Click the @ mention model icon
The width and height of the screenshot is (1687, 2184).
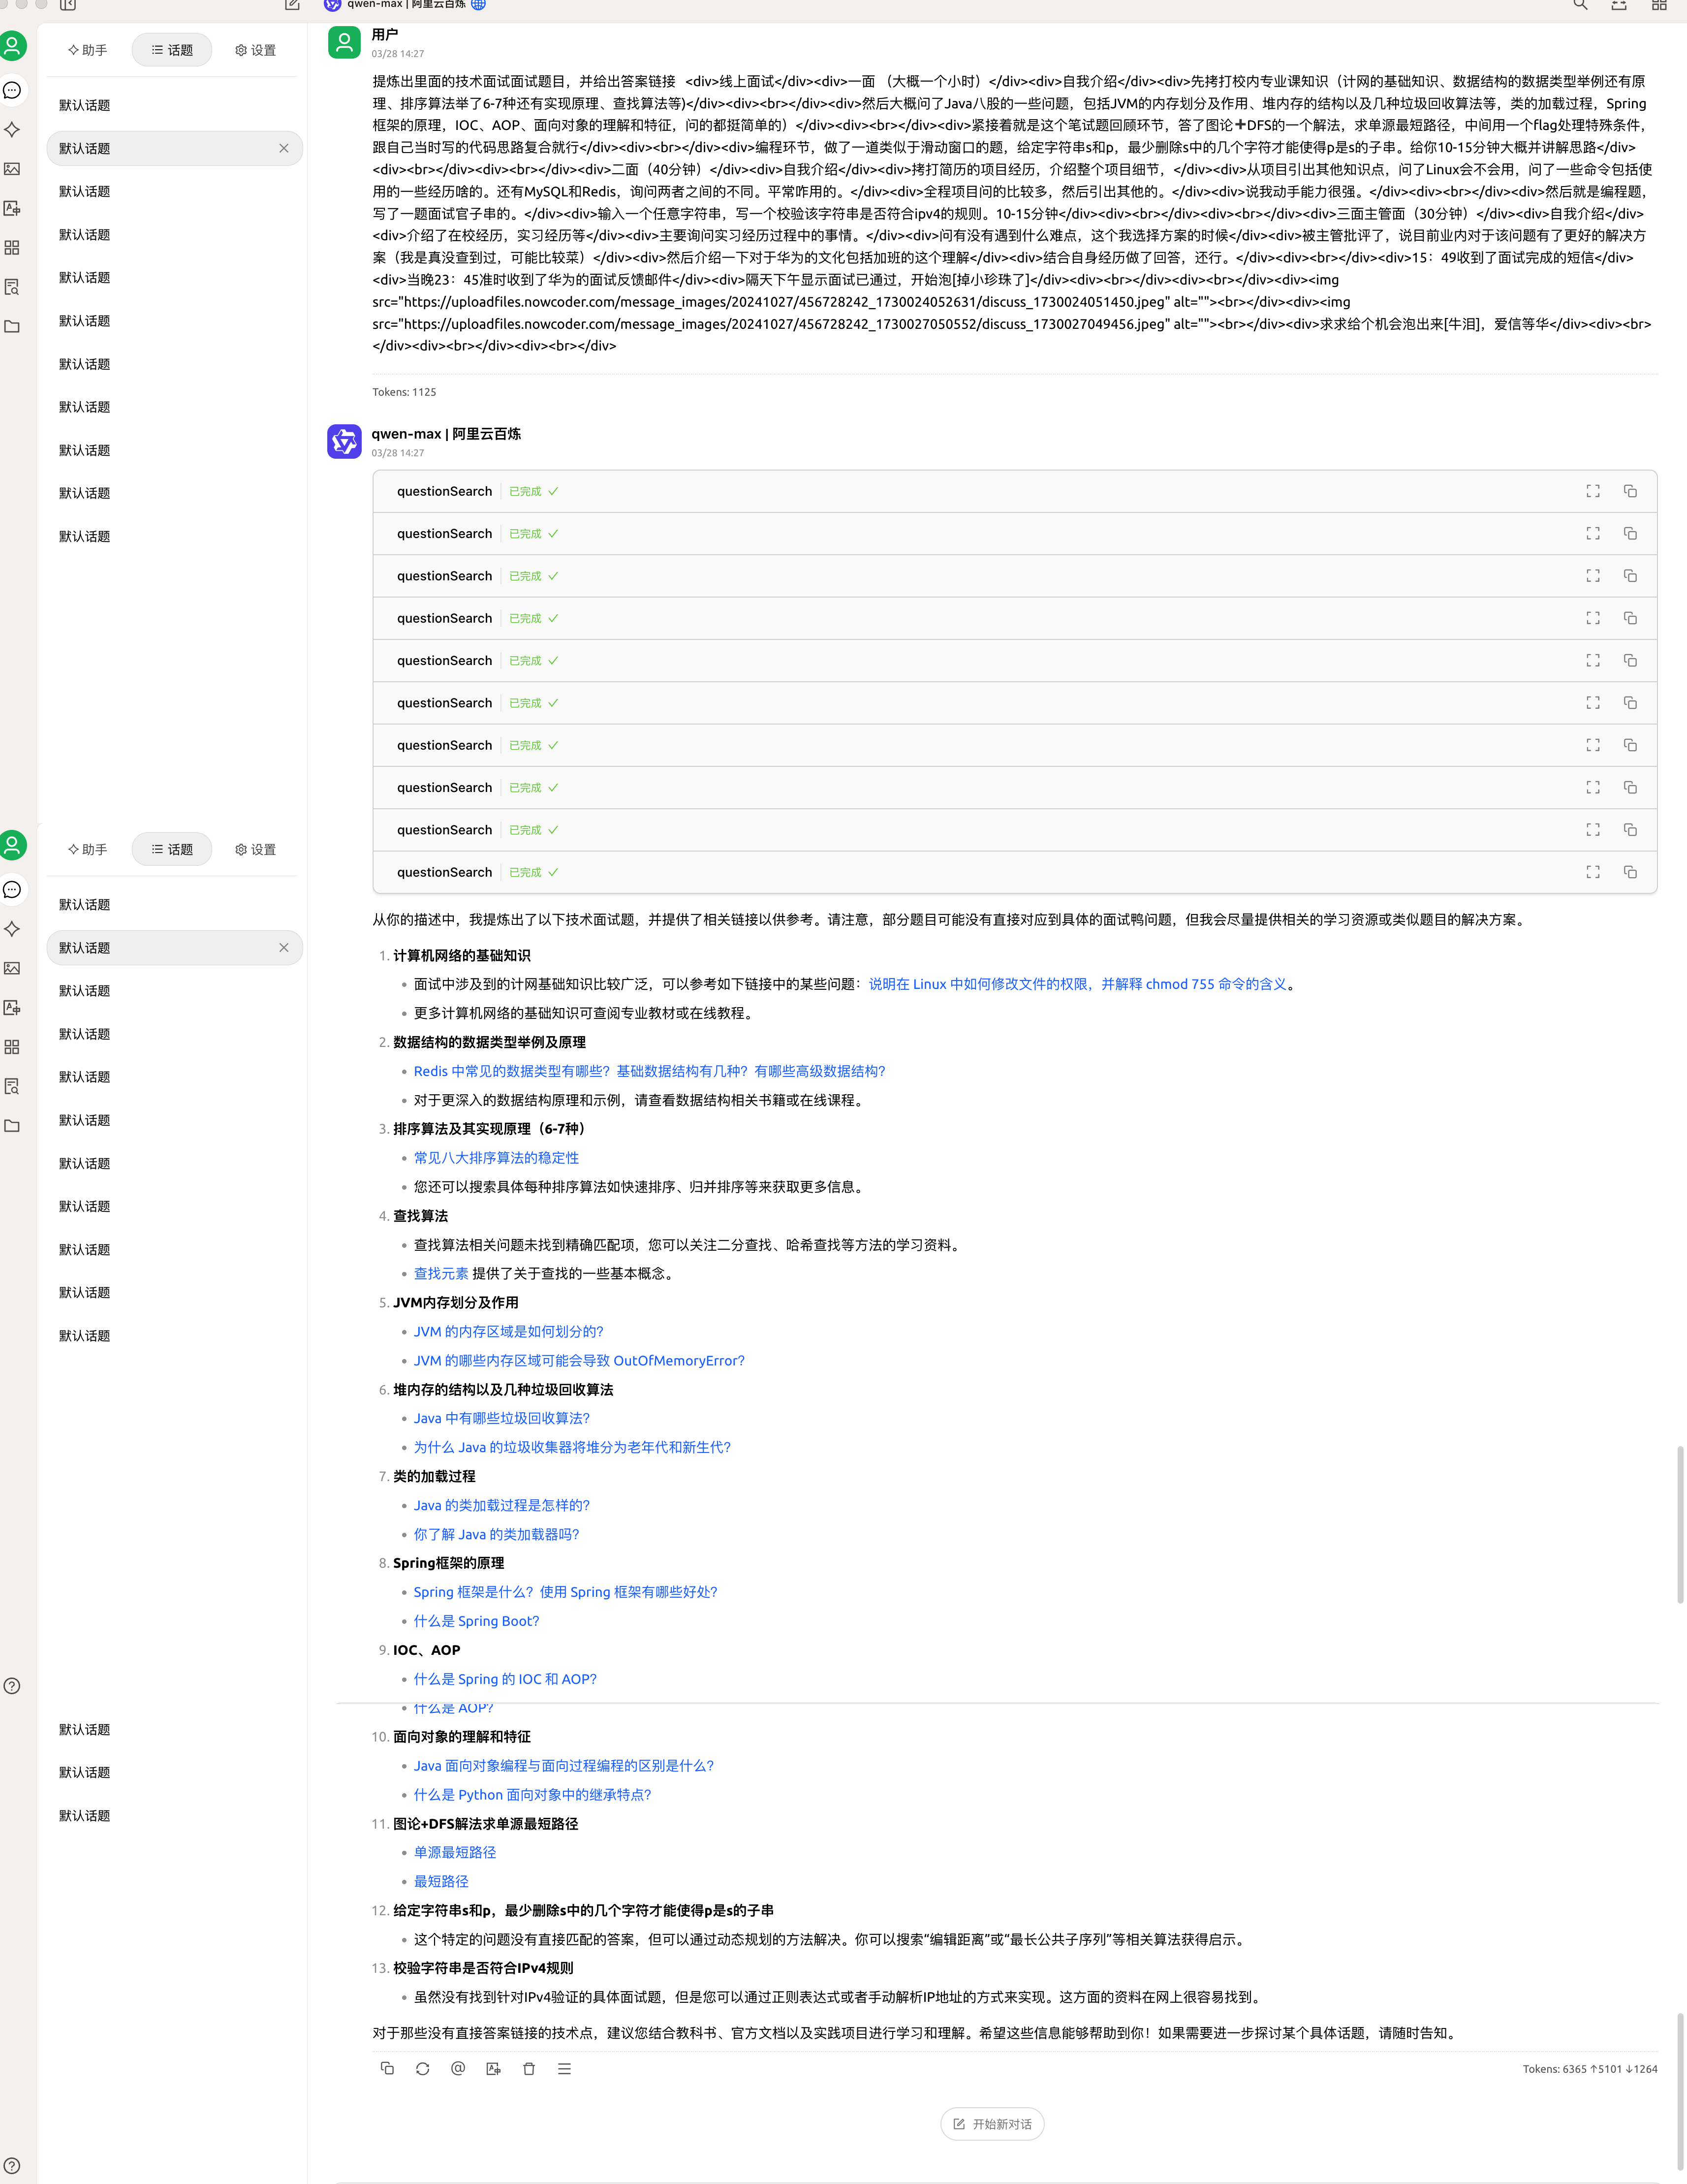pos(458,2068)
